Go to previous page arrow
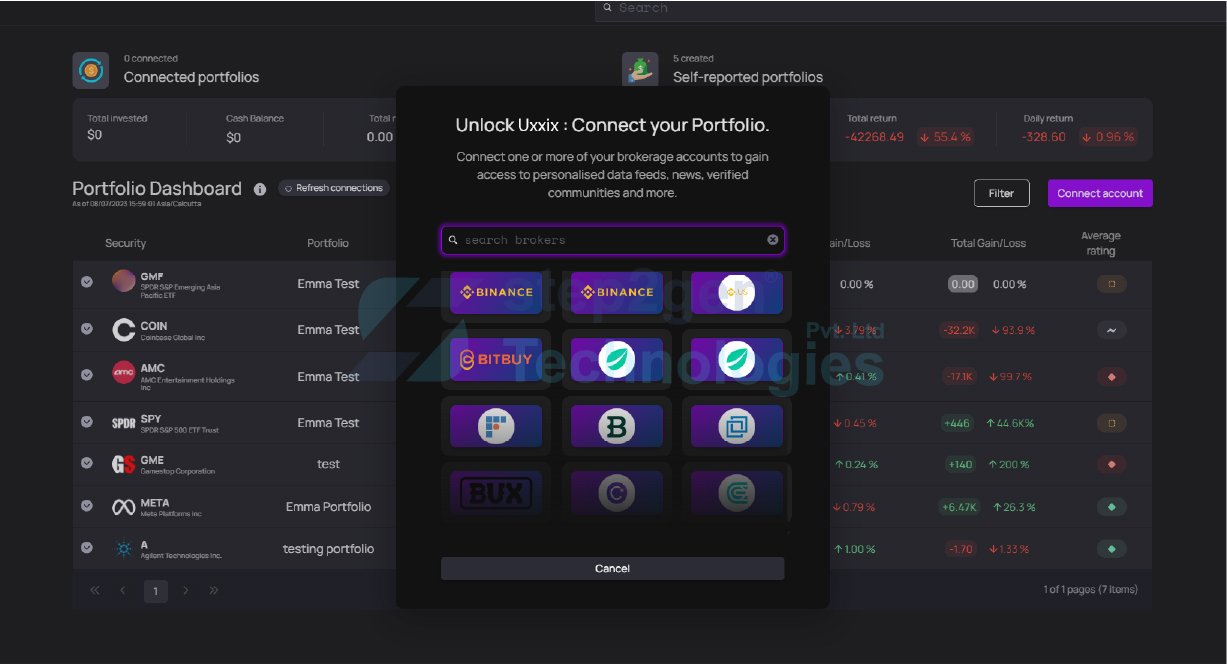This screenshot has width=1227, height=664. (123, 591)
